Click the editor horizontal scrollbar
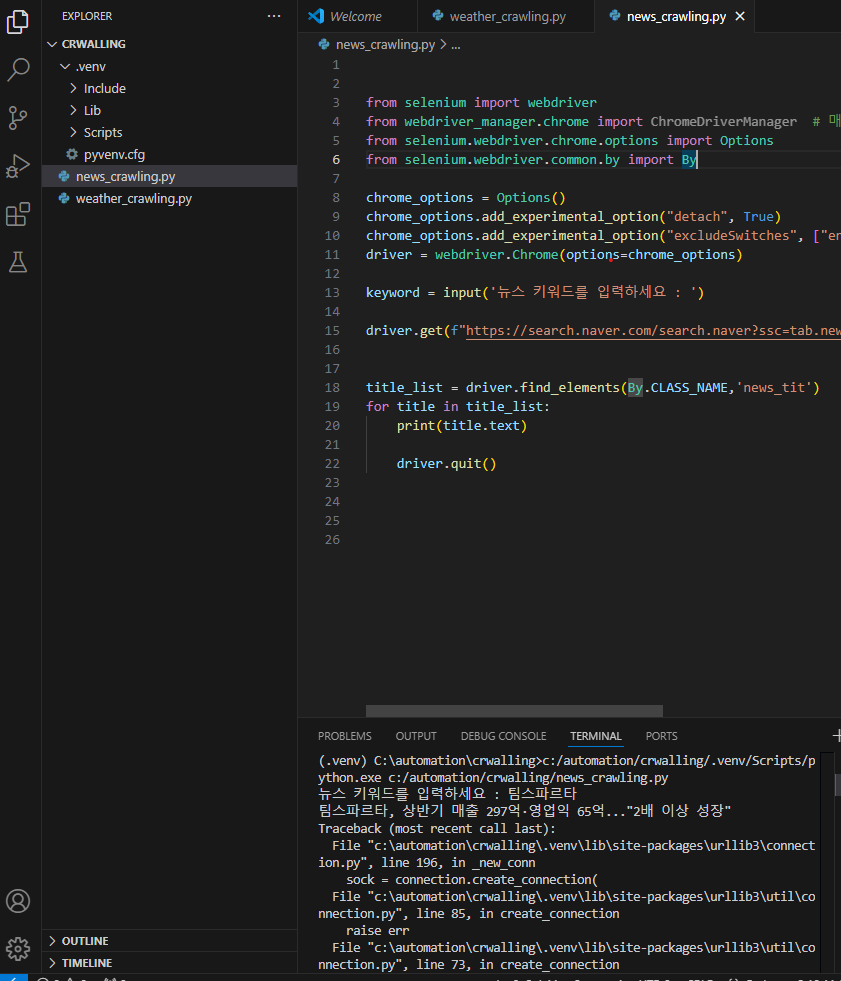841x981 pixels. pyautogui.click(x=514, y=711)
